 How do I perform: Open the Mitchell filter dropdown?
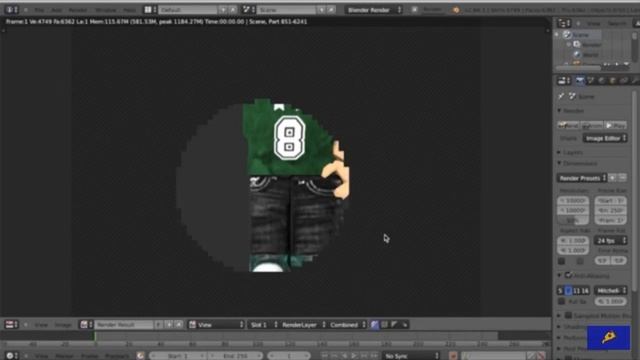[611, 291]
